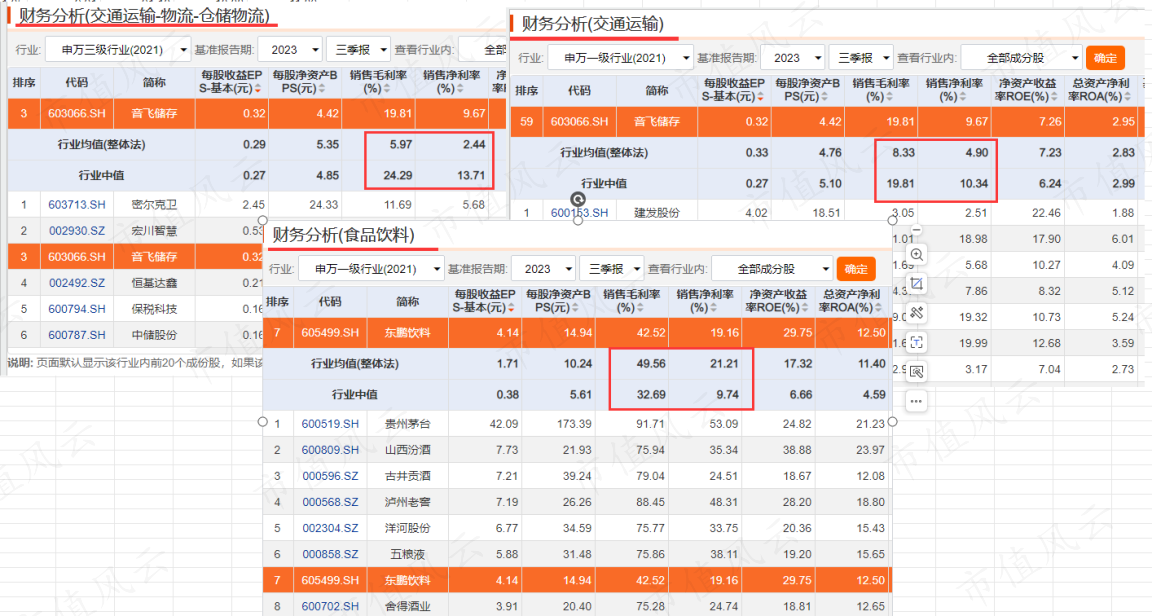Open stock code 600787.SH link
The height and width of the screenshot is (616, 1152).
(76, 335)
